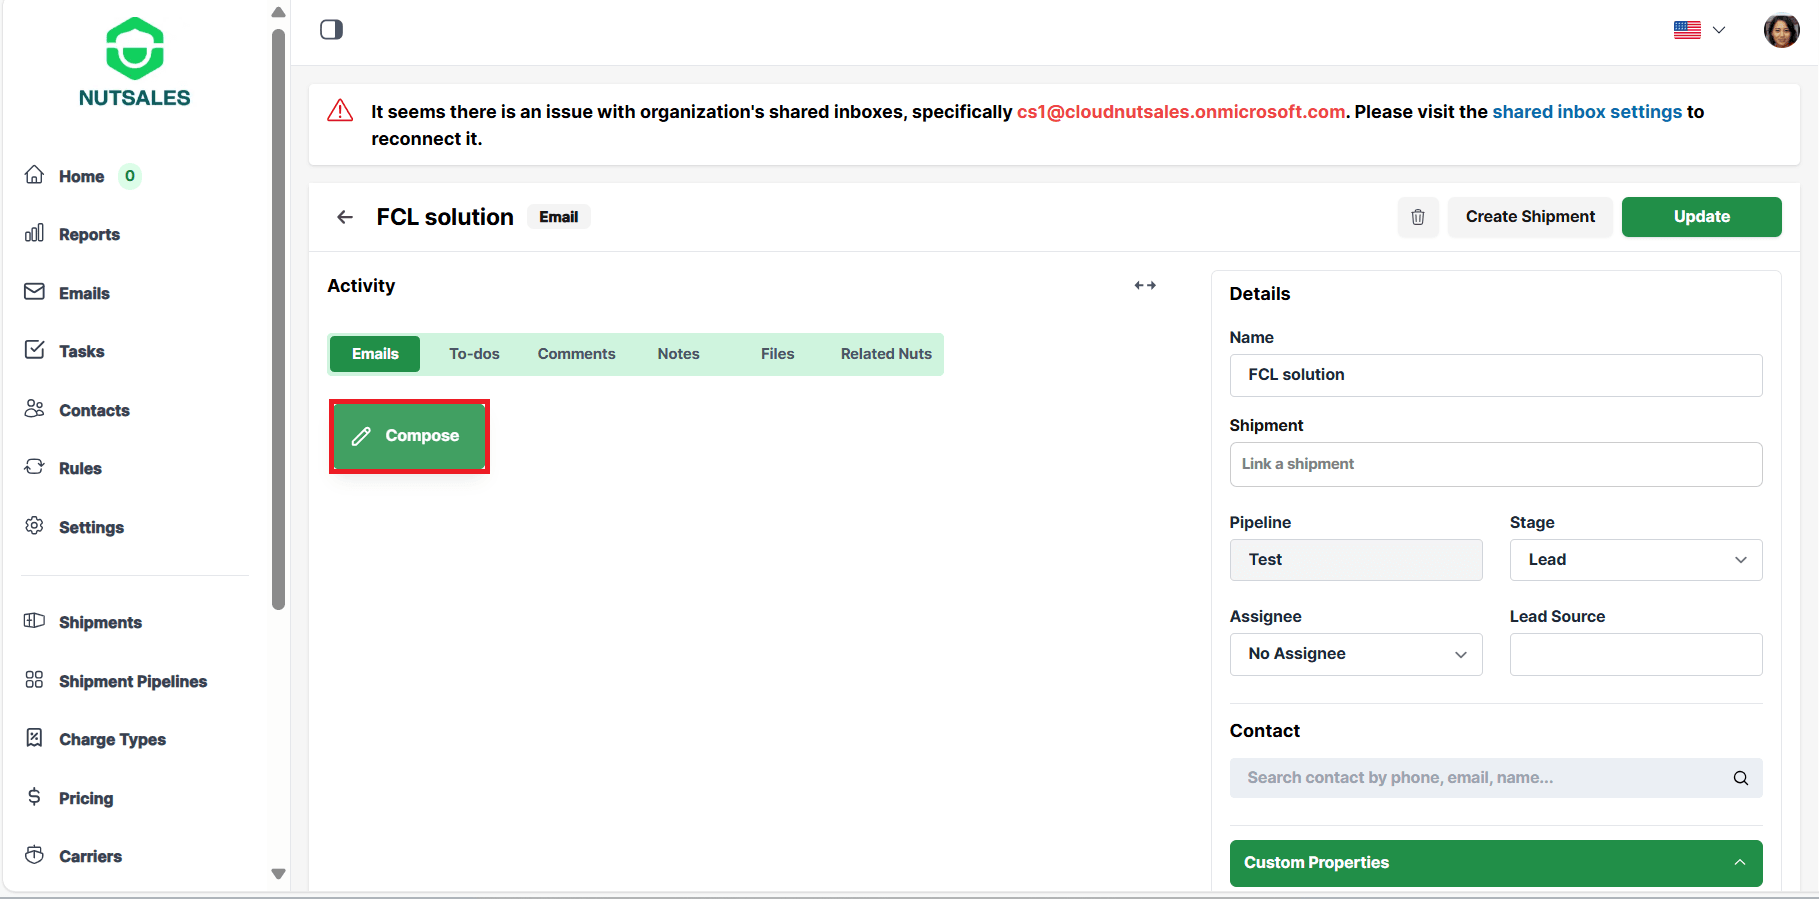Click the Create Shipment button

pos(1530,217)
